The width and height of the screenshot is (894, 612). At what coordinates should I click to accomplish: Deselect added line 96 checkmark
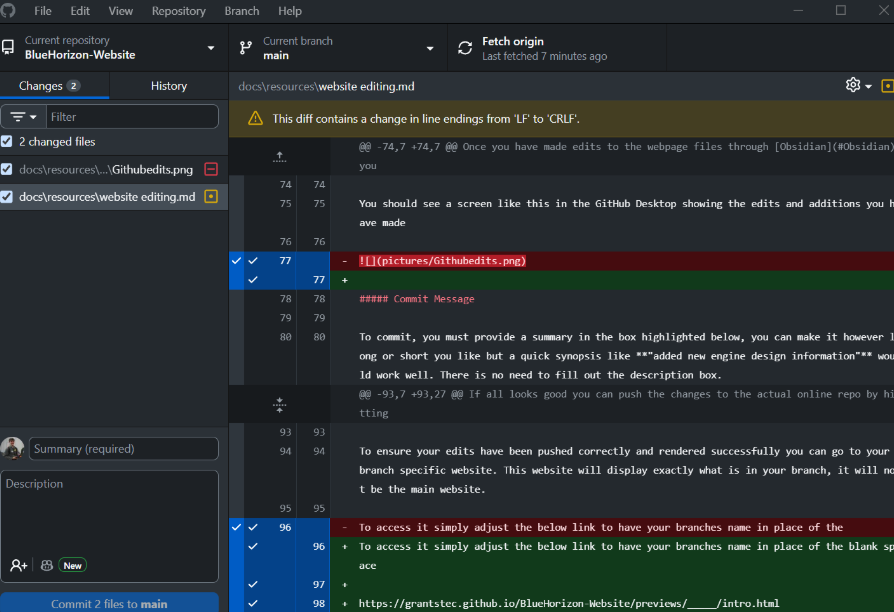coord(253,546)
